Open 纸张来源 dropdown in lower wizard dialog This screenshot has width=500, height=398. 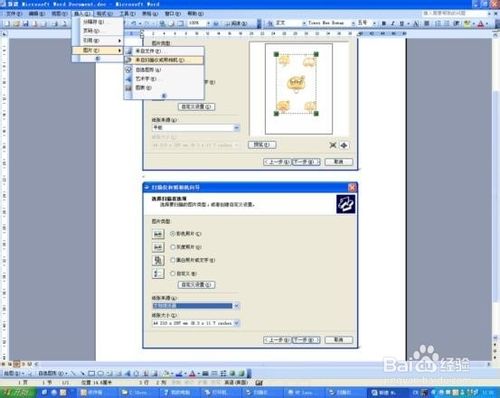coord(237,306)
